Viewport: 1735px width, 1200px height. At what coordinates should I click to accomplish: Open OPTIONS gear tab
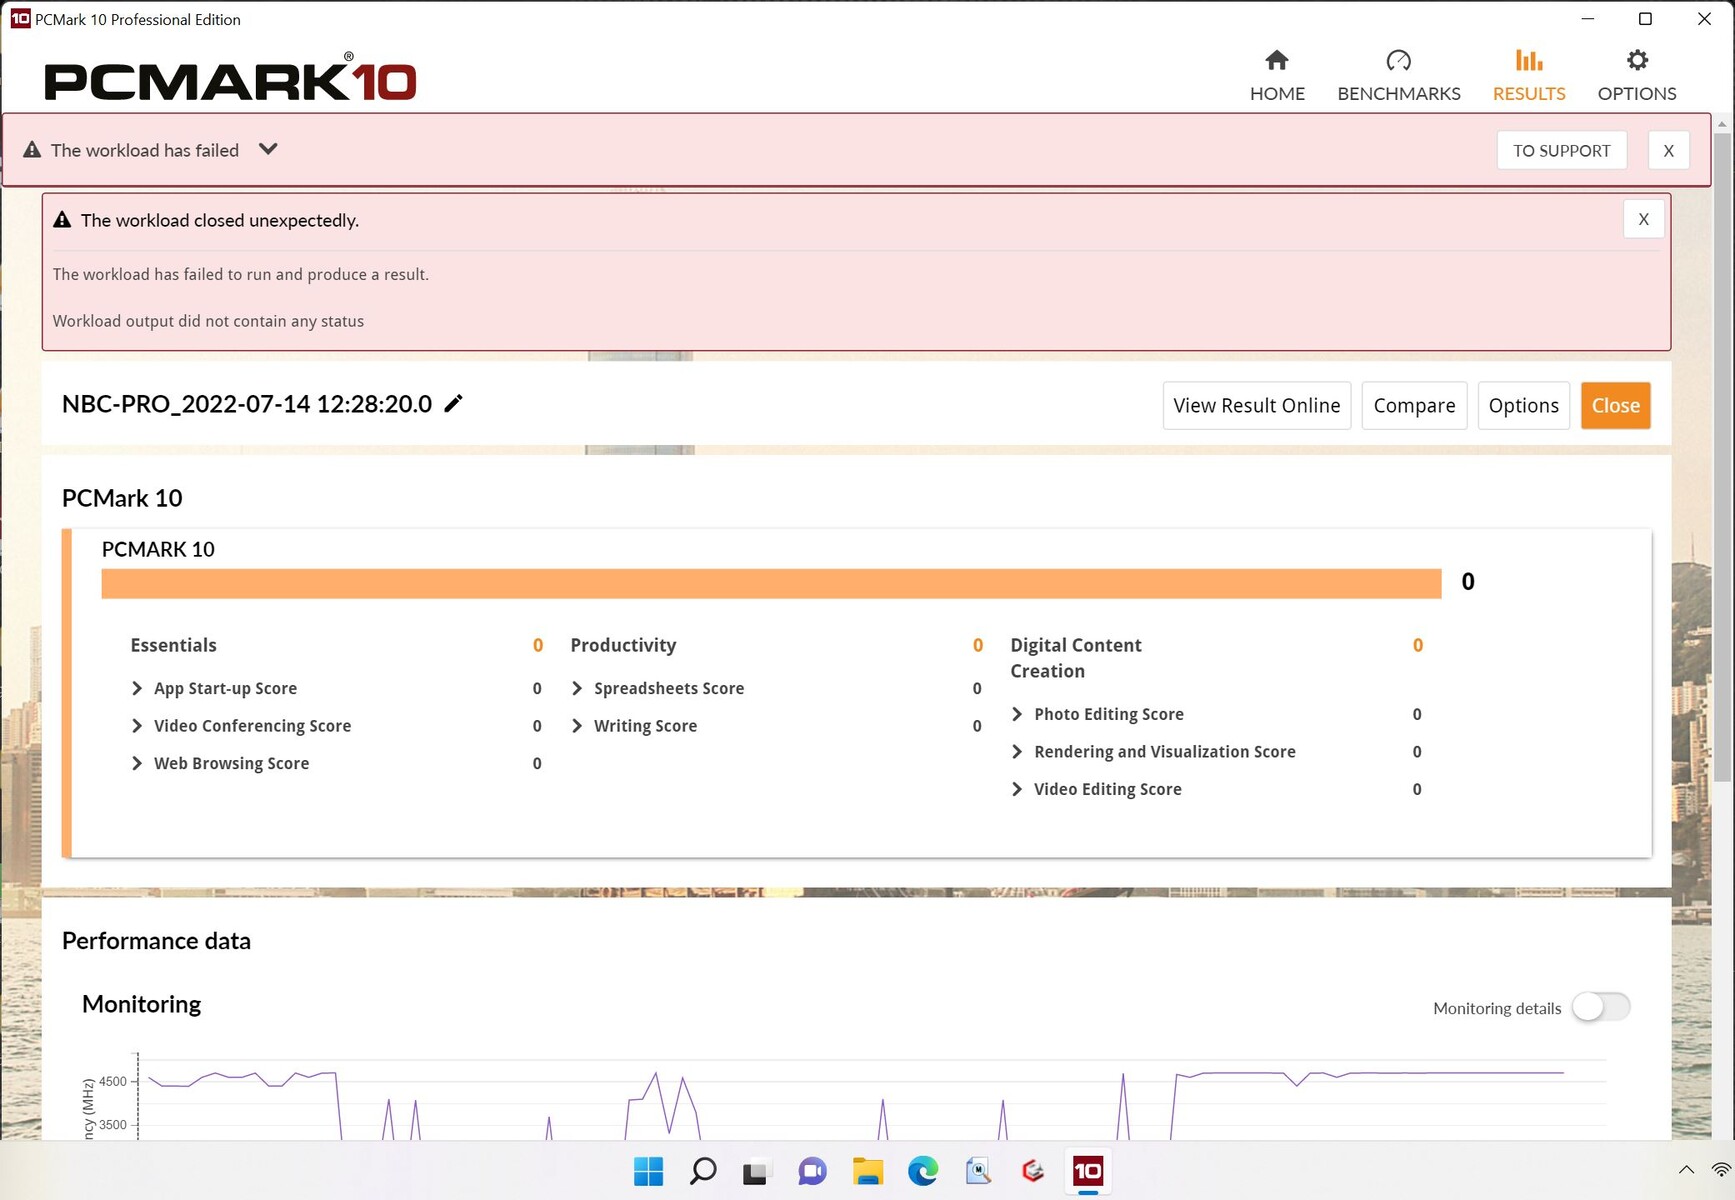click(1637, 76)
